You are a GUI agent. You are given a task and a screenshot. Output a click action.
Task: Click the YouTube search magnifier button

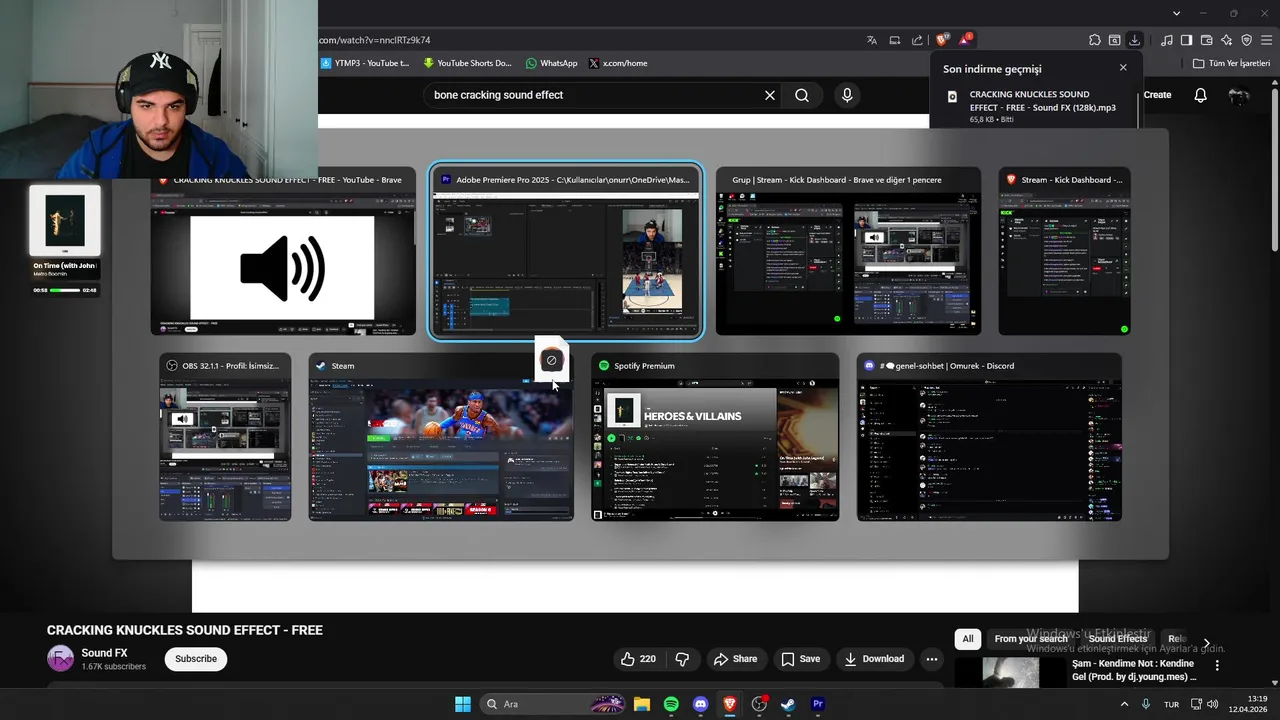pyautogui.click(x=802, y=95)
